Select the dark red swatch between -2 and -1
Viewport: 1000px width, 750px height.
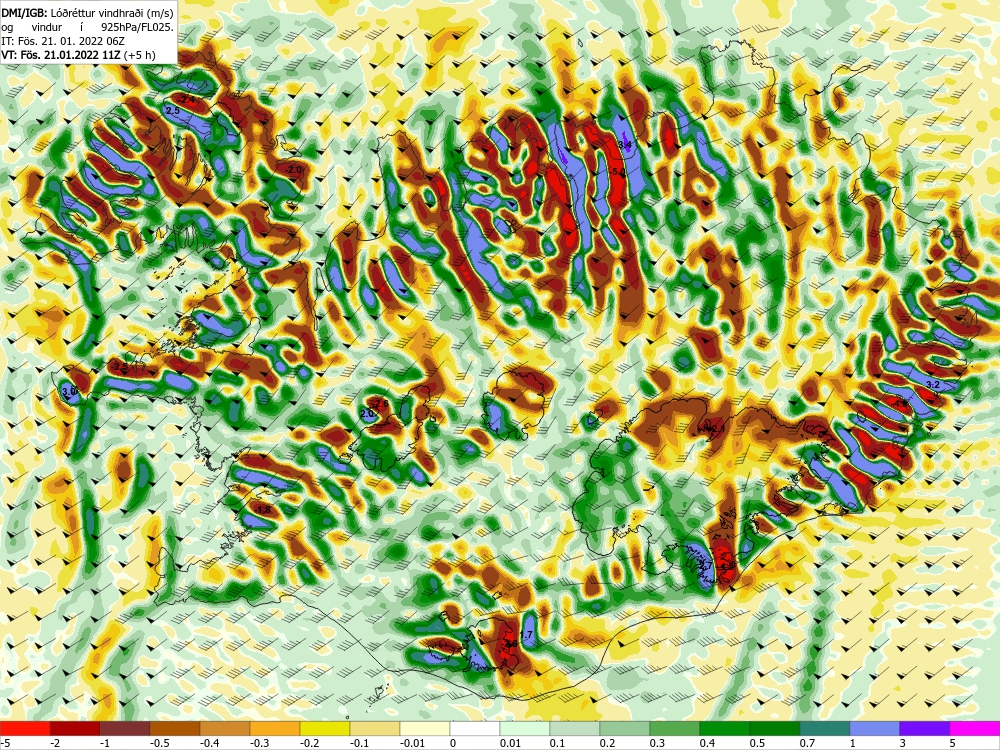point(75,728)
